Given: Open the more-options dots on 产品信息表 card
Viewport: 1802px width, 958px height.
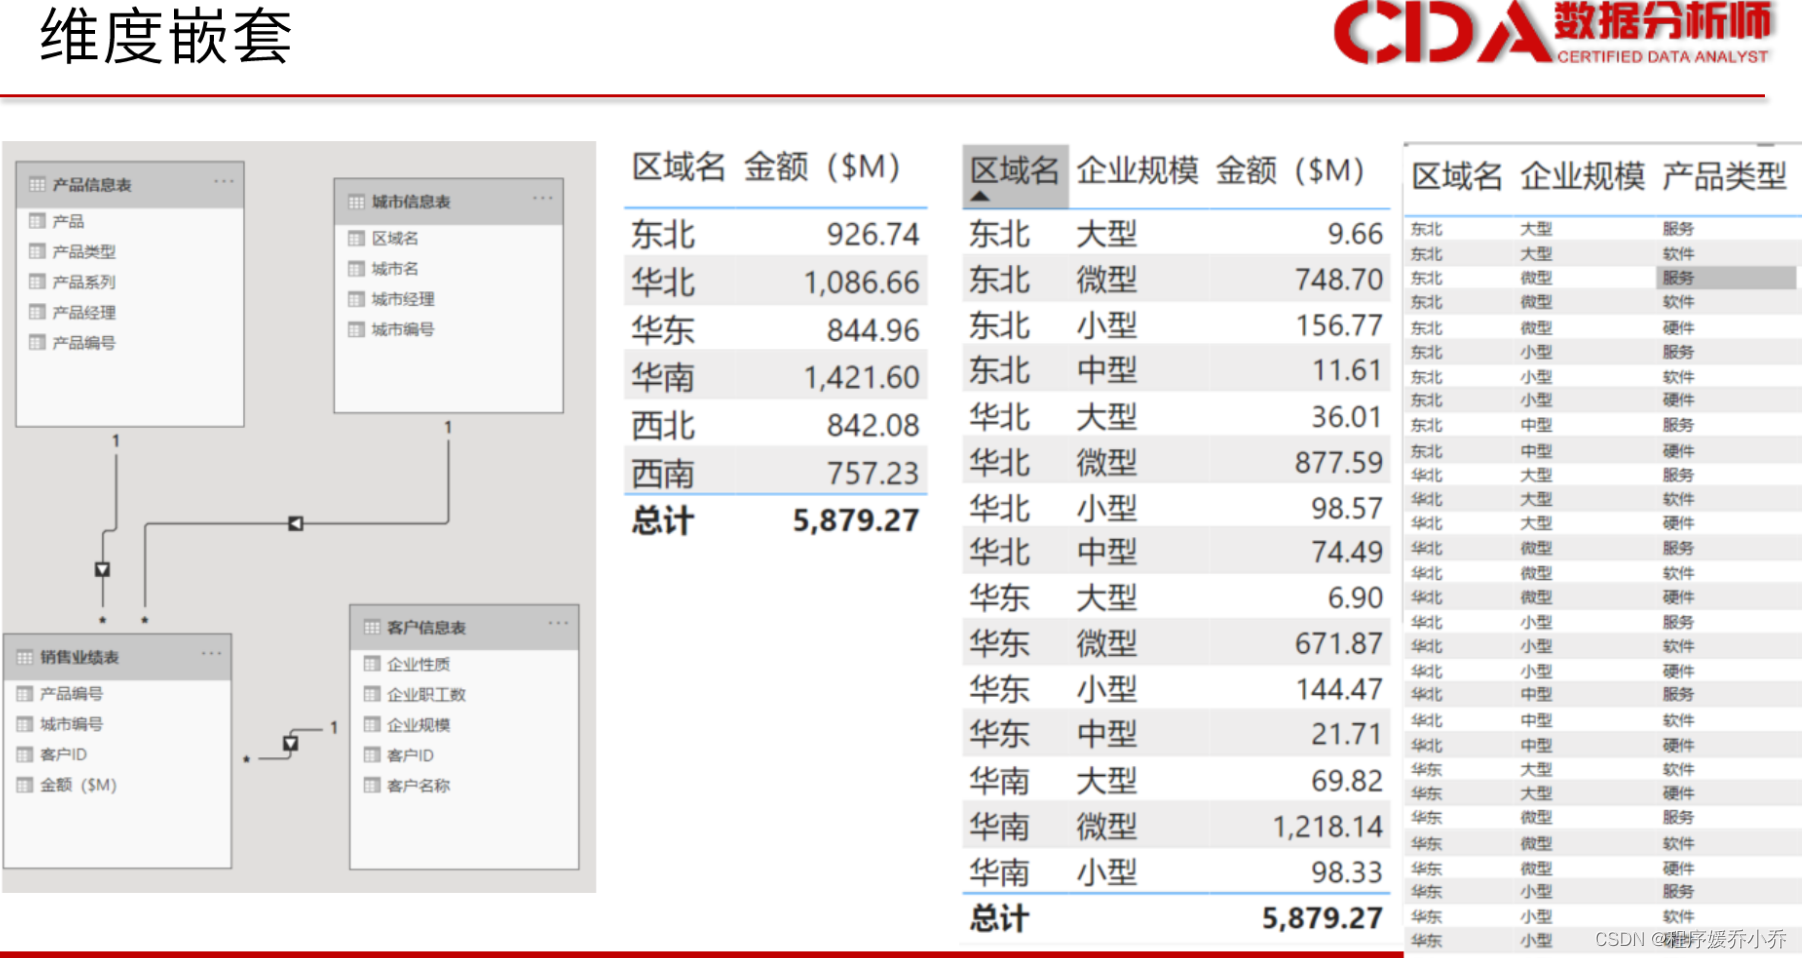Looking at the screenshot, I should (x=223, y=182).
